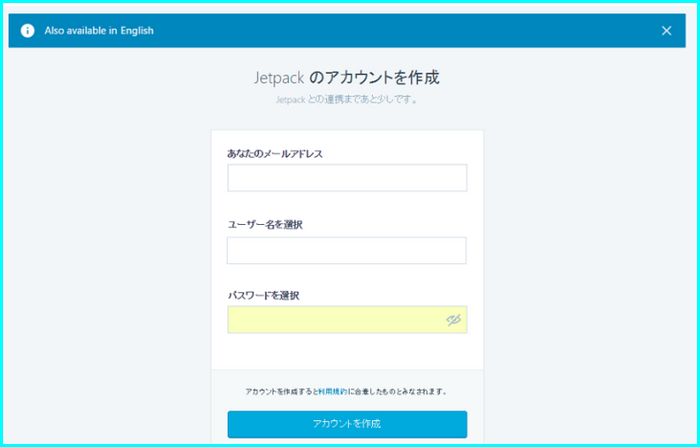Dismiss the "Also available in English" banner

pos(666,30)
